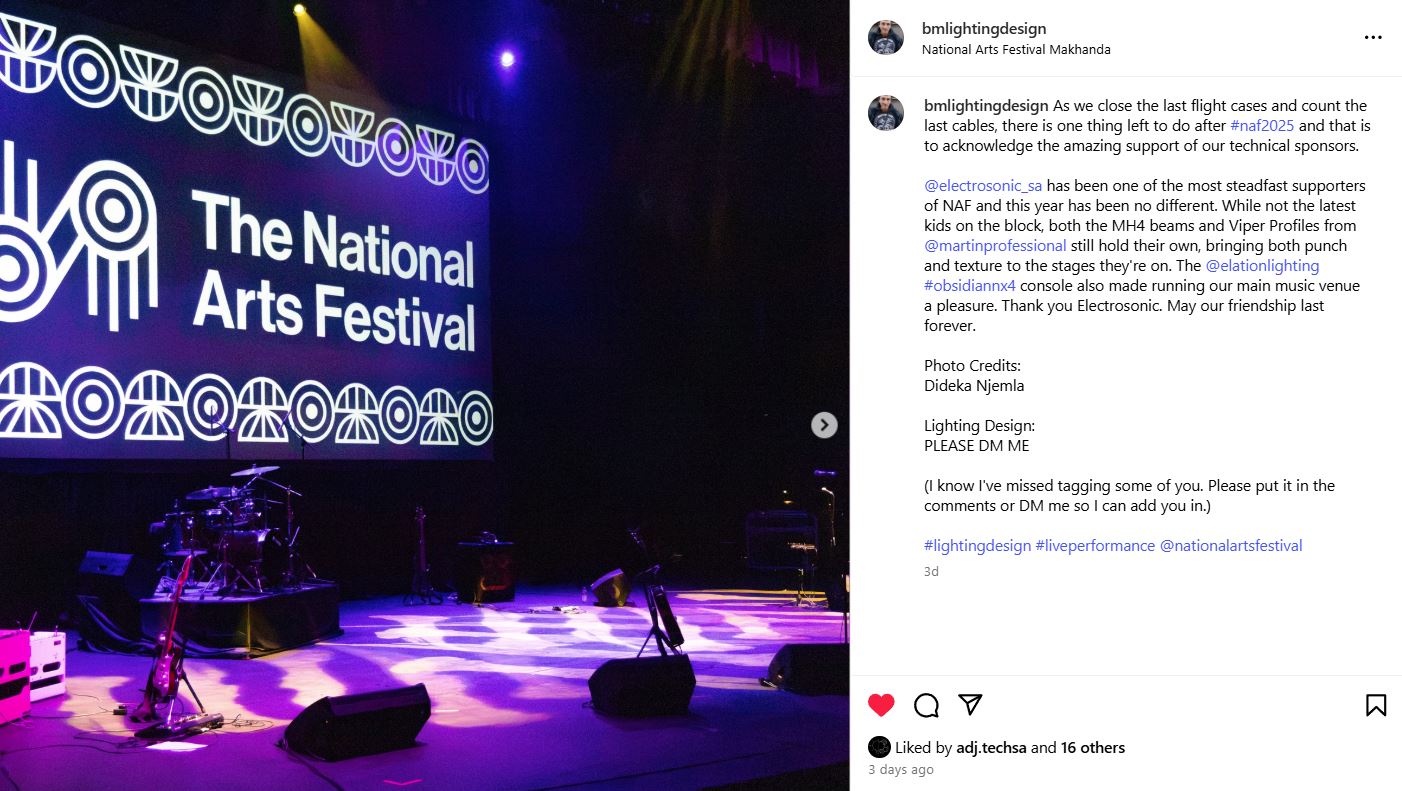View the 16 others who liked

click(1093, 747)
